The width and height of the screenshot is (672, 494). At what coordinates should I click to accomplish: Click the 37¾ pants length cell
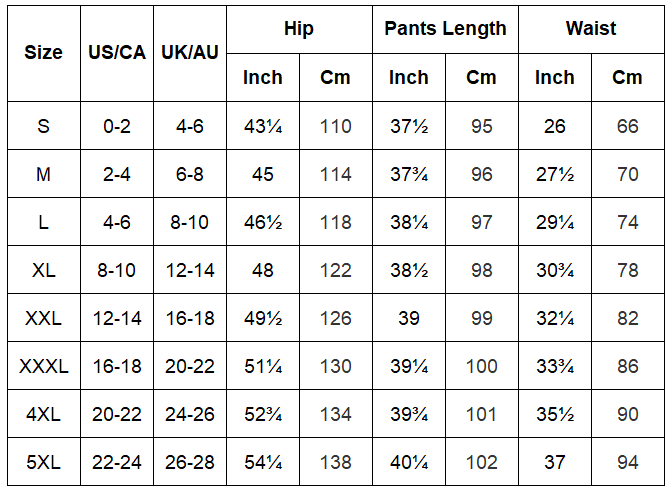point(409,174)
